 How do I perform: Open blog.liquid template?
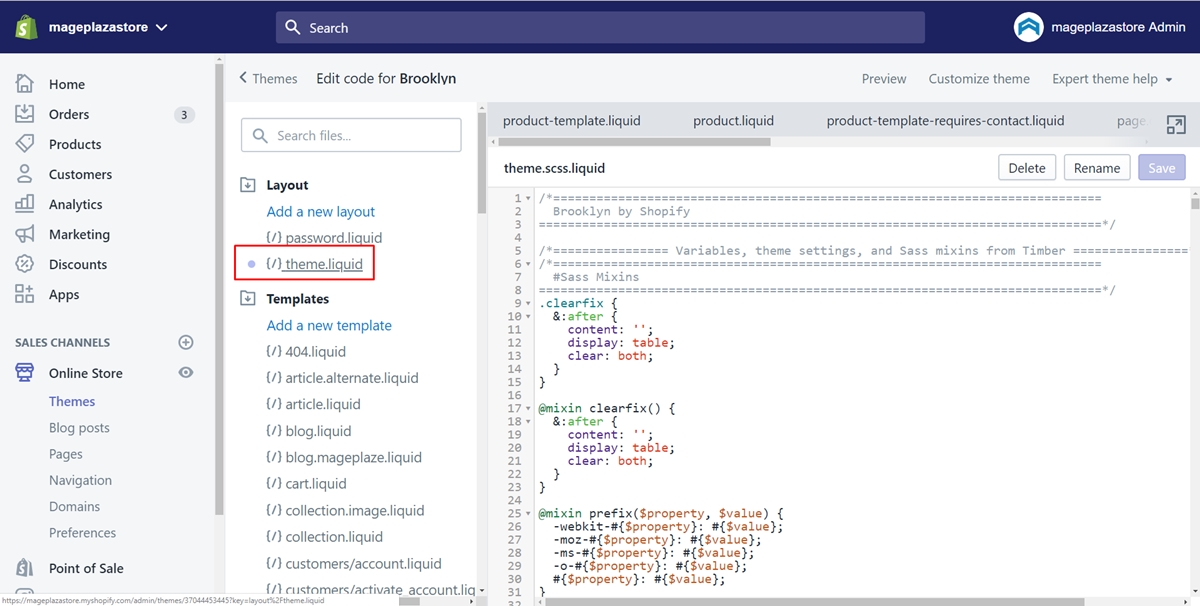tap(307, 431)
